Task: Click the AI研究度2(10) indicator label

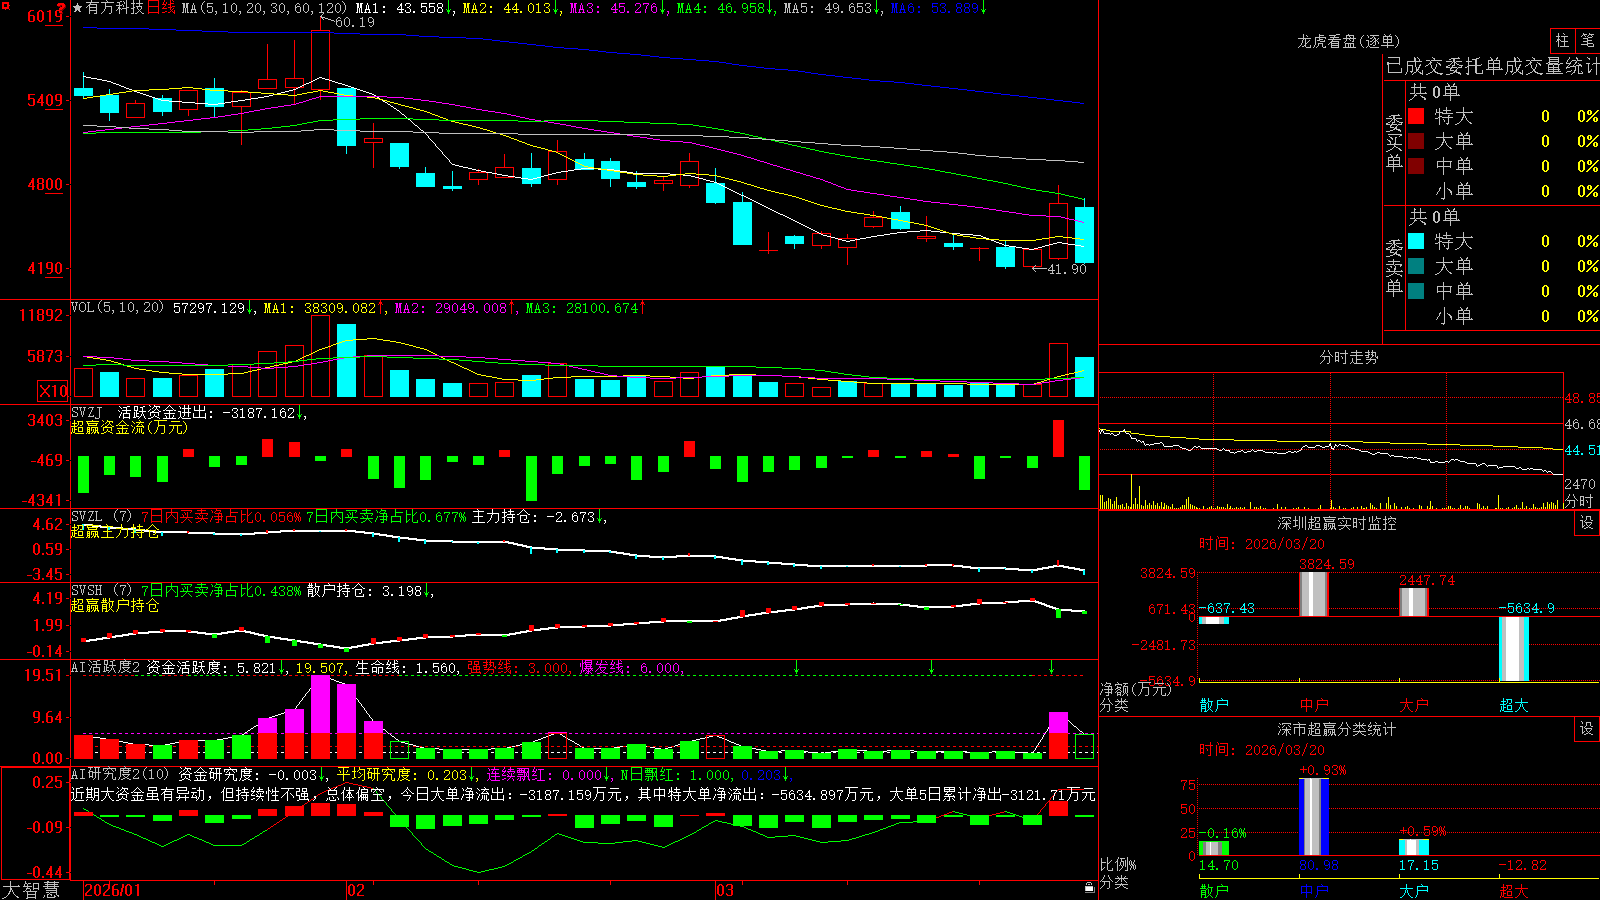Action: pos(121,773)
